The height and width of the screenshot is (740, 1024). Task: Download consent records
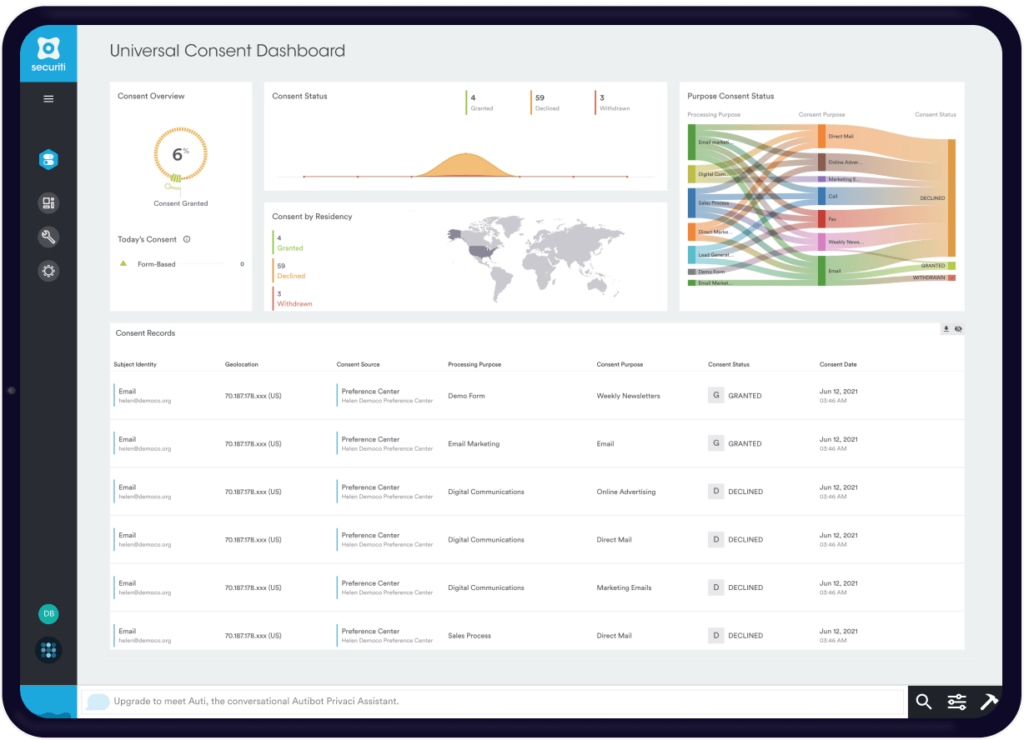pyautogui.click(x=946, y=329)
